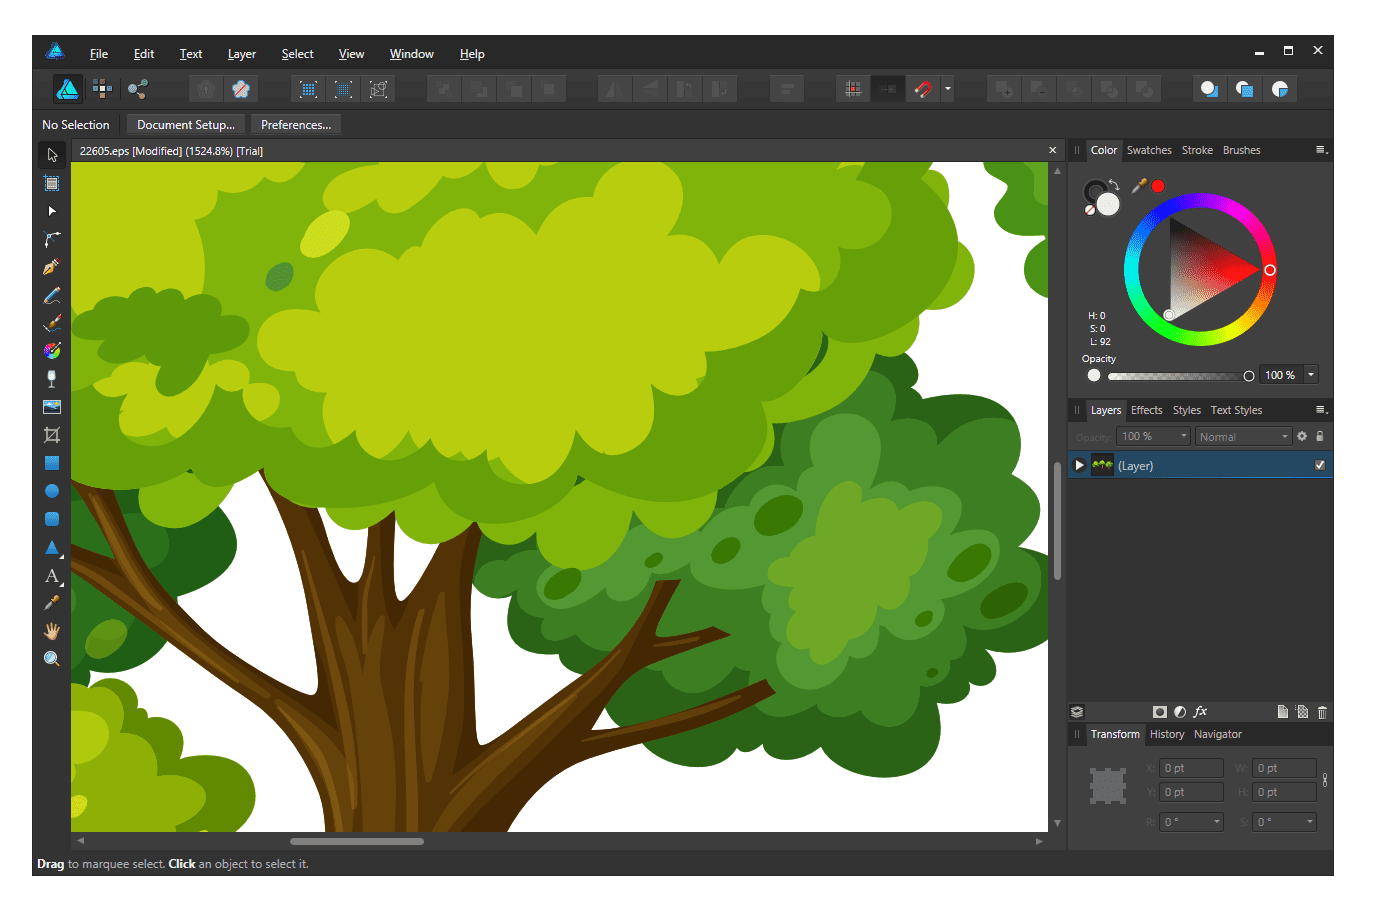Delete layer using the trash icon
This screenshot has width=1373, height=916.
tap(1322, 712)
